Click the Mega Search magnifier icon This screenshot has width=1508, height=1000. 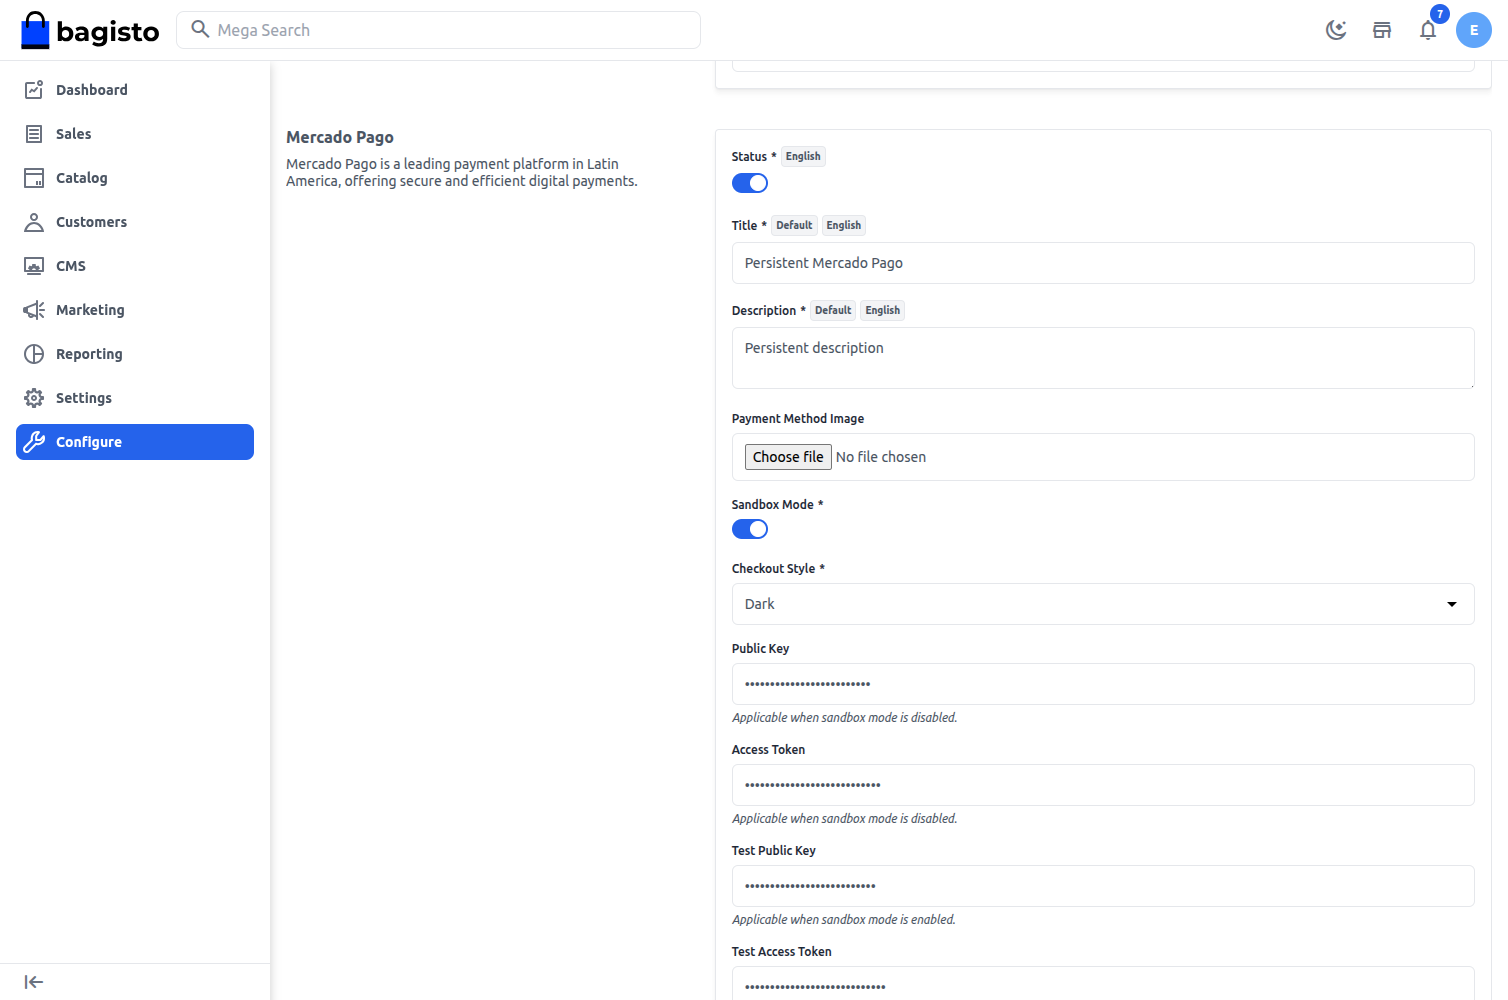pyautogui.click(x=200, y=29)
